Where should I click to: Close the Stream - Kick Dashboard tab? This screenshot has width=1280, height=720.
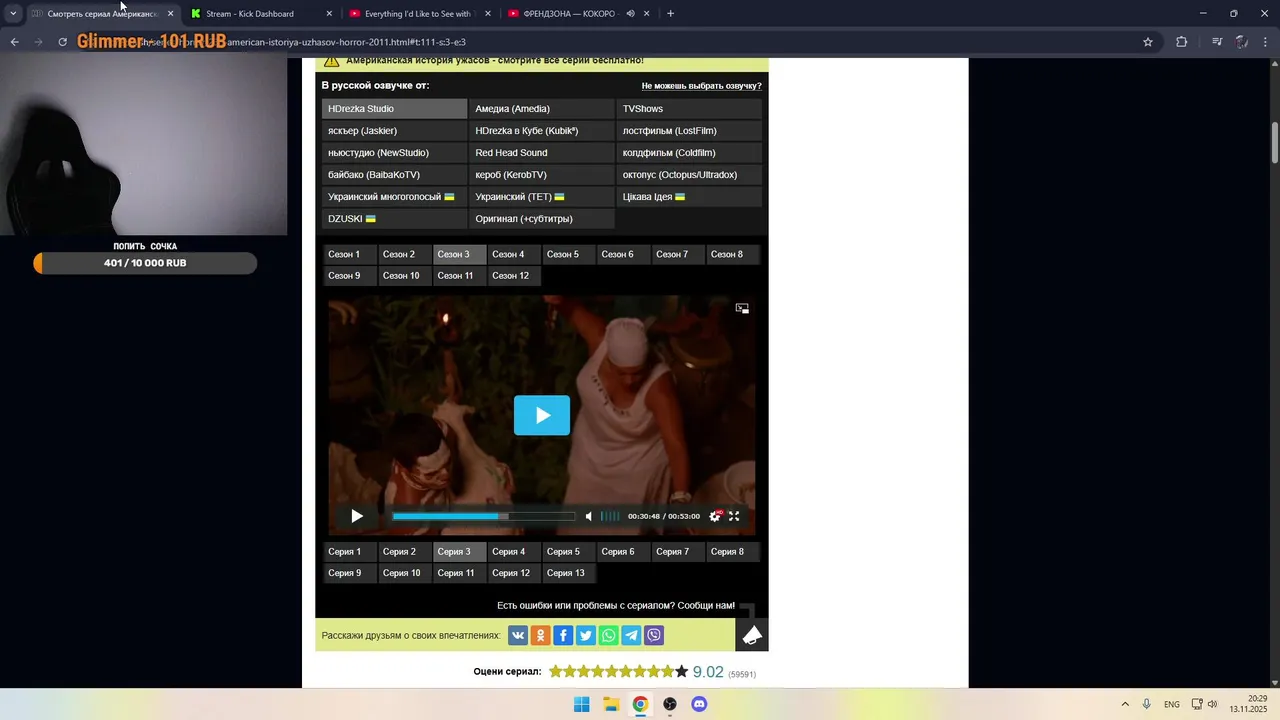329,14
